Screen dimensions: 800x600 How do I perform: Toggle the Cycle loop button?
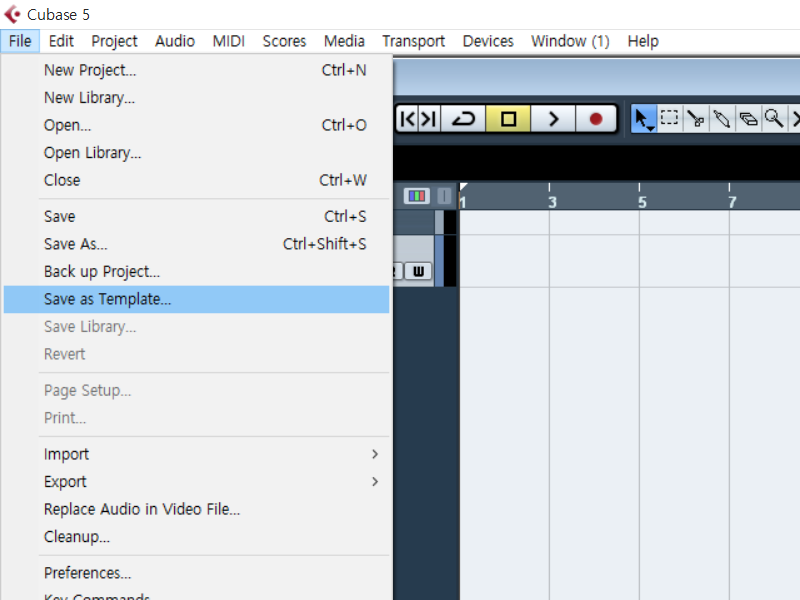click(x=463, y=119)
